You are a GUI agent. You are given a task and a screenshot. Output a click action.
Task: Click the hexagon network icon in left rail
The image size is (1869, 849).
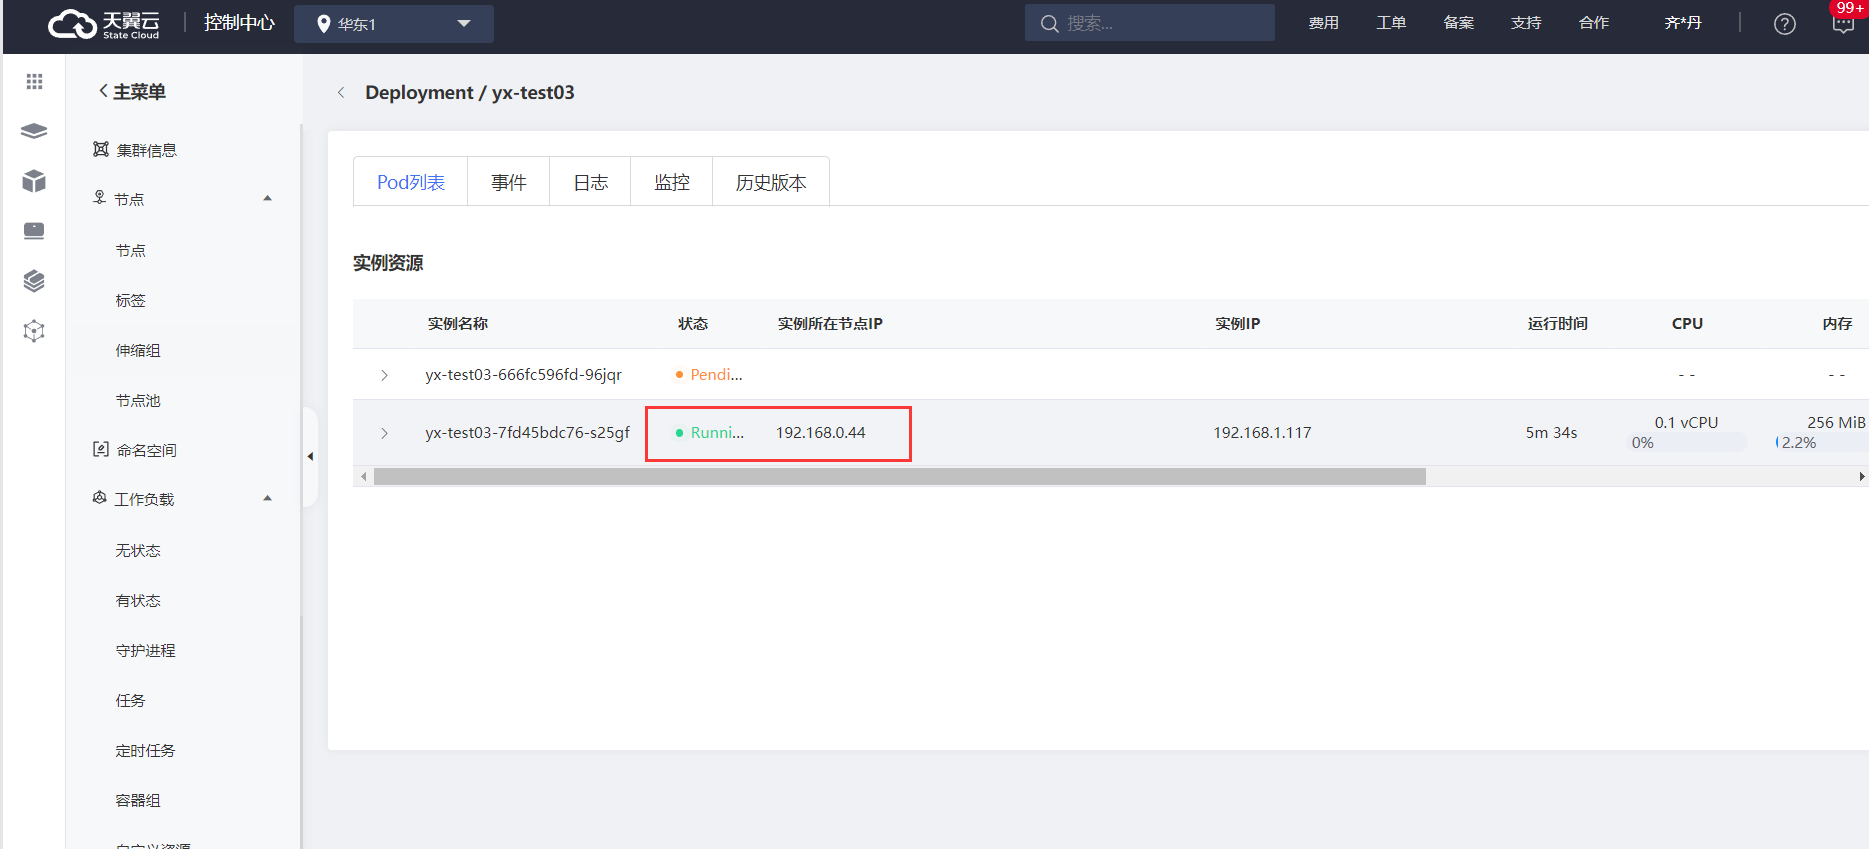34,331
